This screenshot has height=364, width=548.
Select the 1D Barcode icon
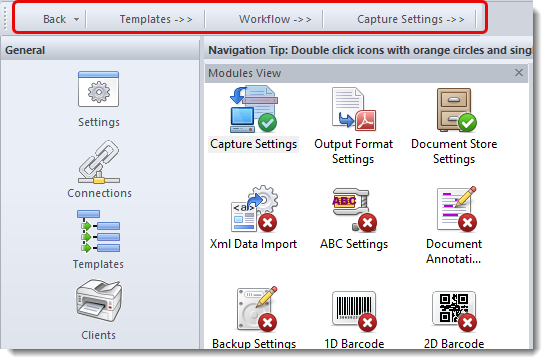coord(354,311)
